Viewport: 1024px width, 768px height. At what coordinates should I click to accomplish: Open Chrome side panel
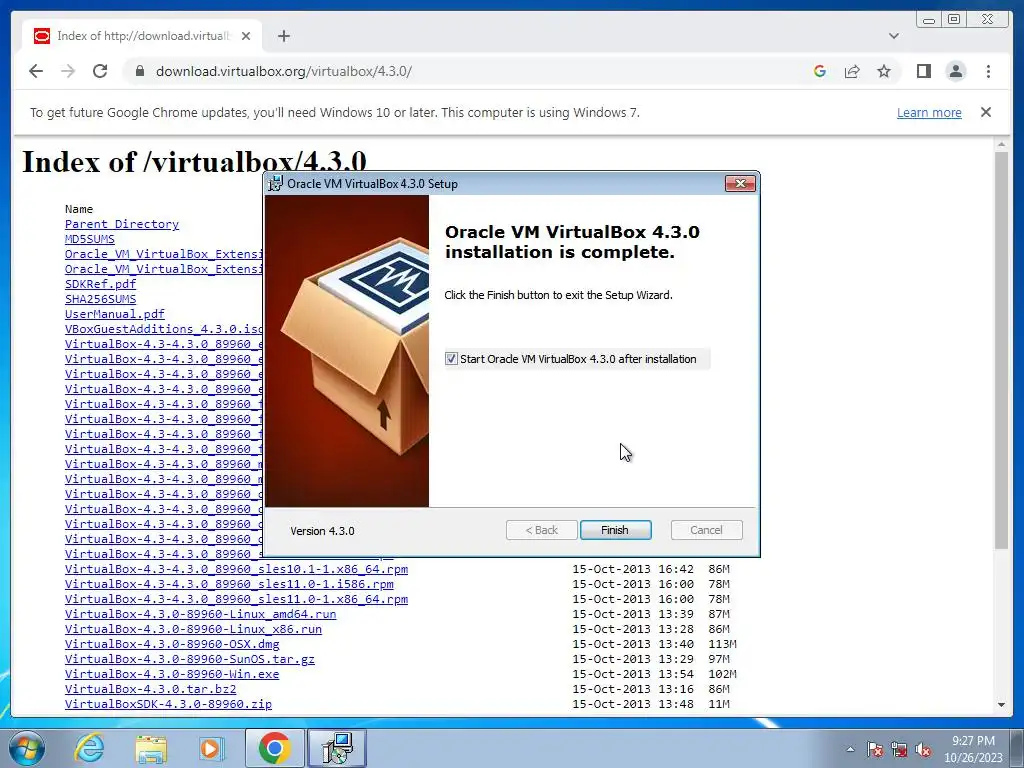tap(923, 71)
